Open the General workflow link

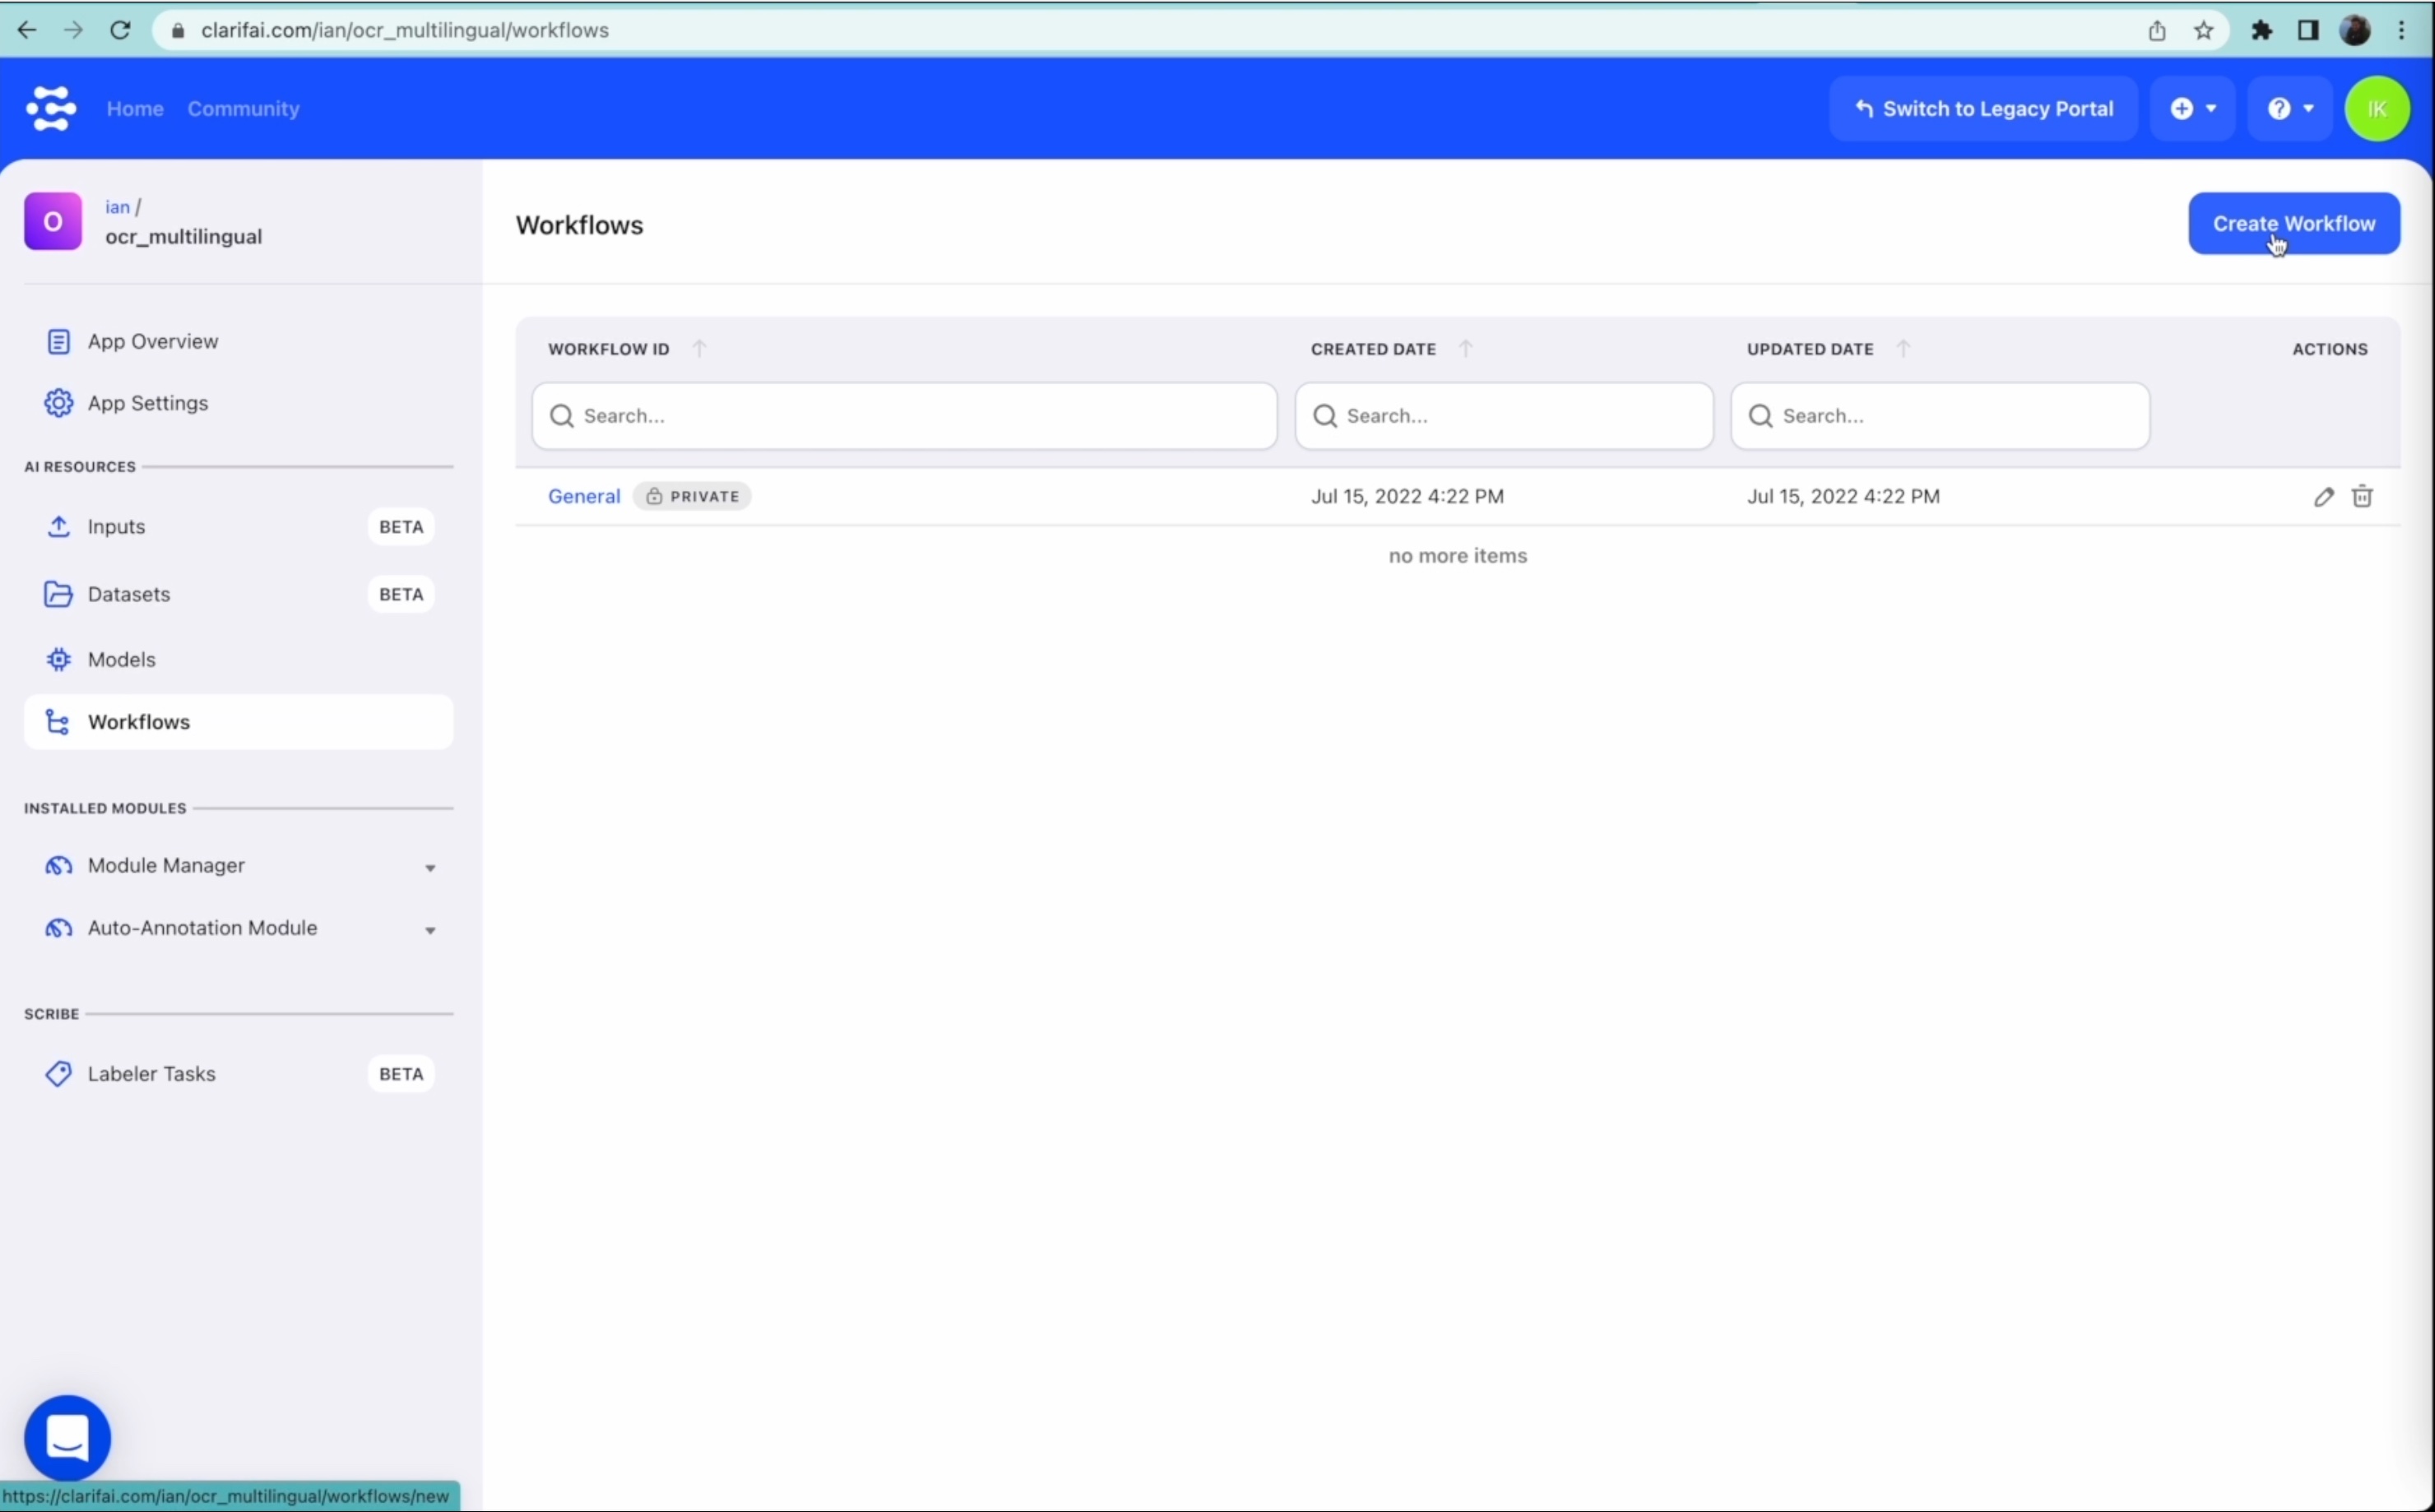pos(584,496)
